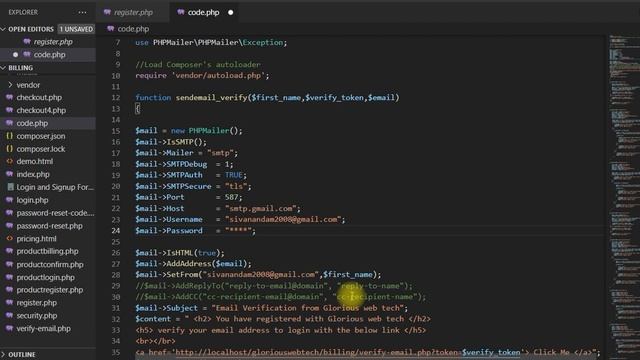Click the Port value 587

point(231,197)
